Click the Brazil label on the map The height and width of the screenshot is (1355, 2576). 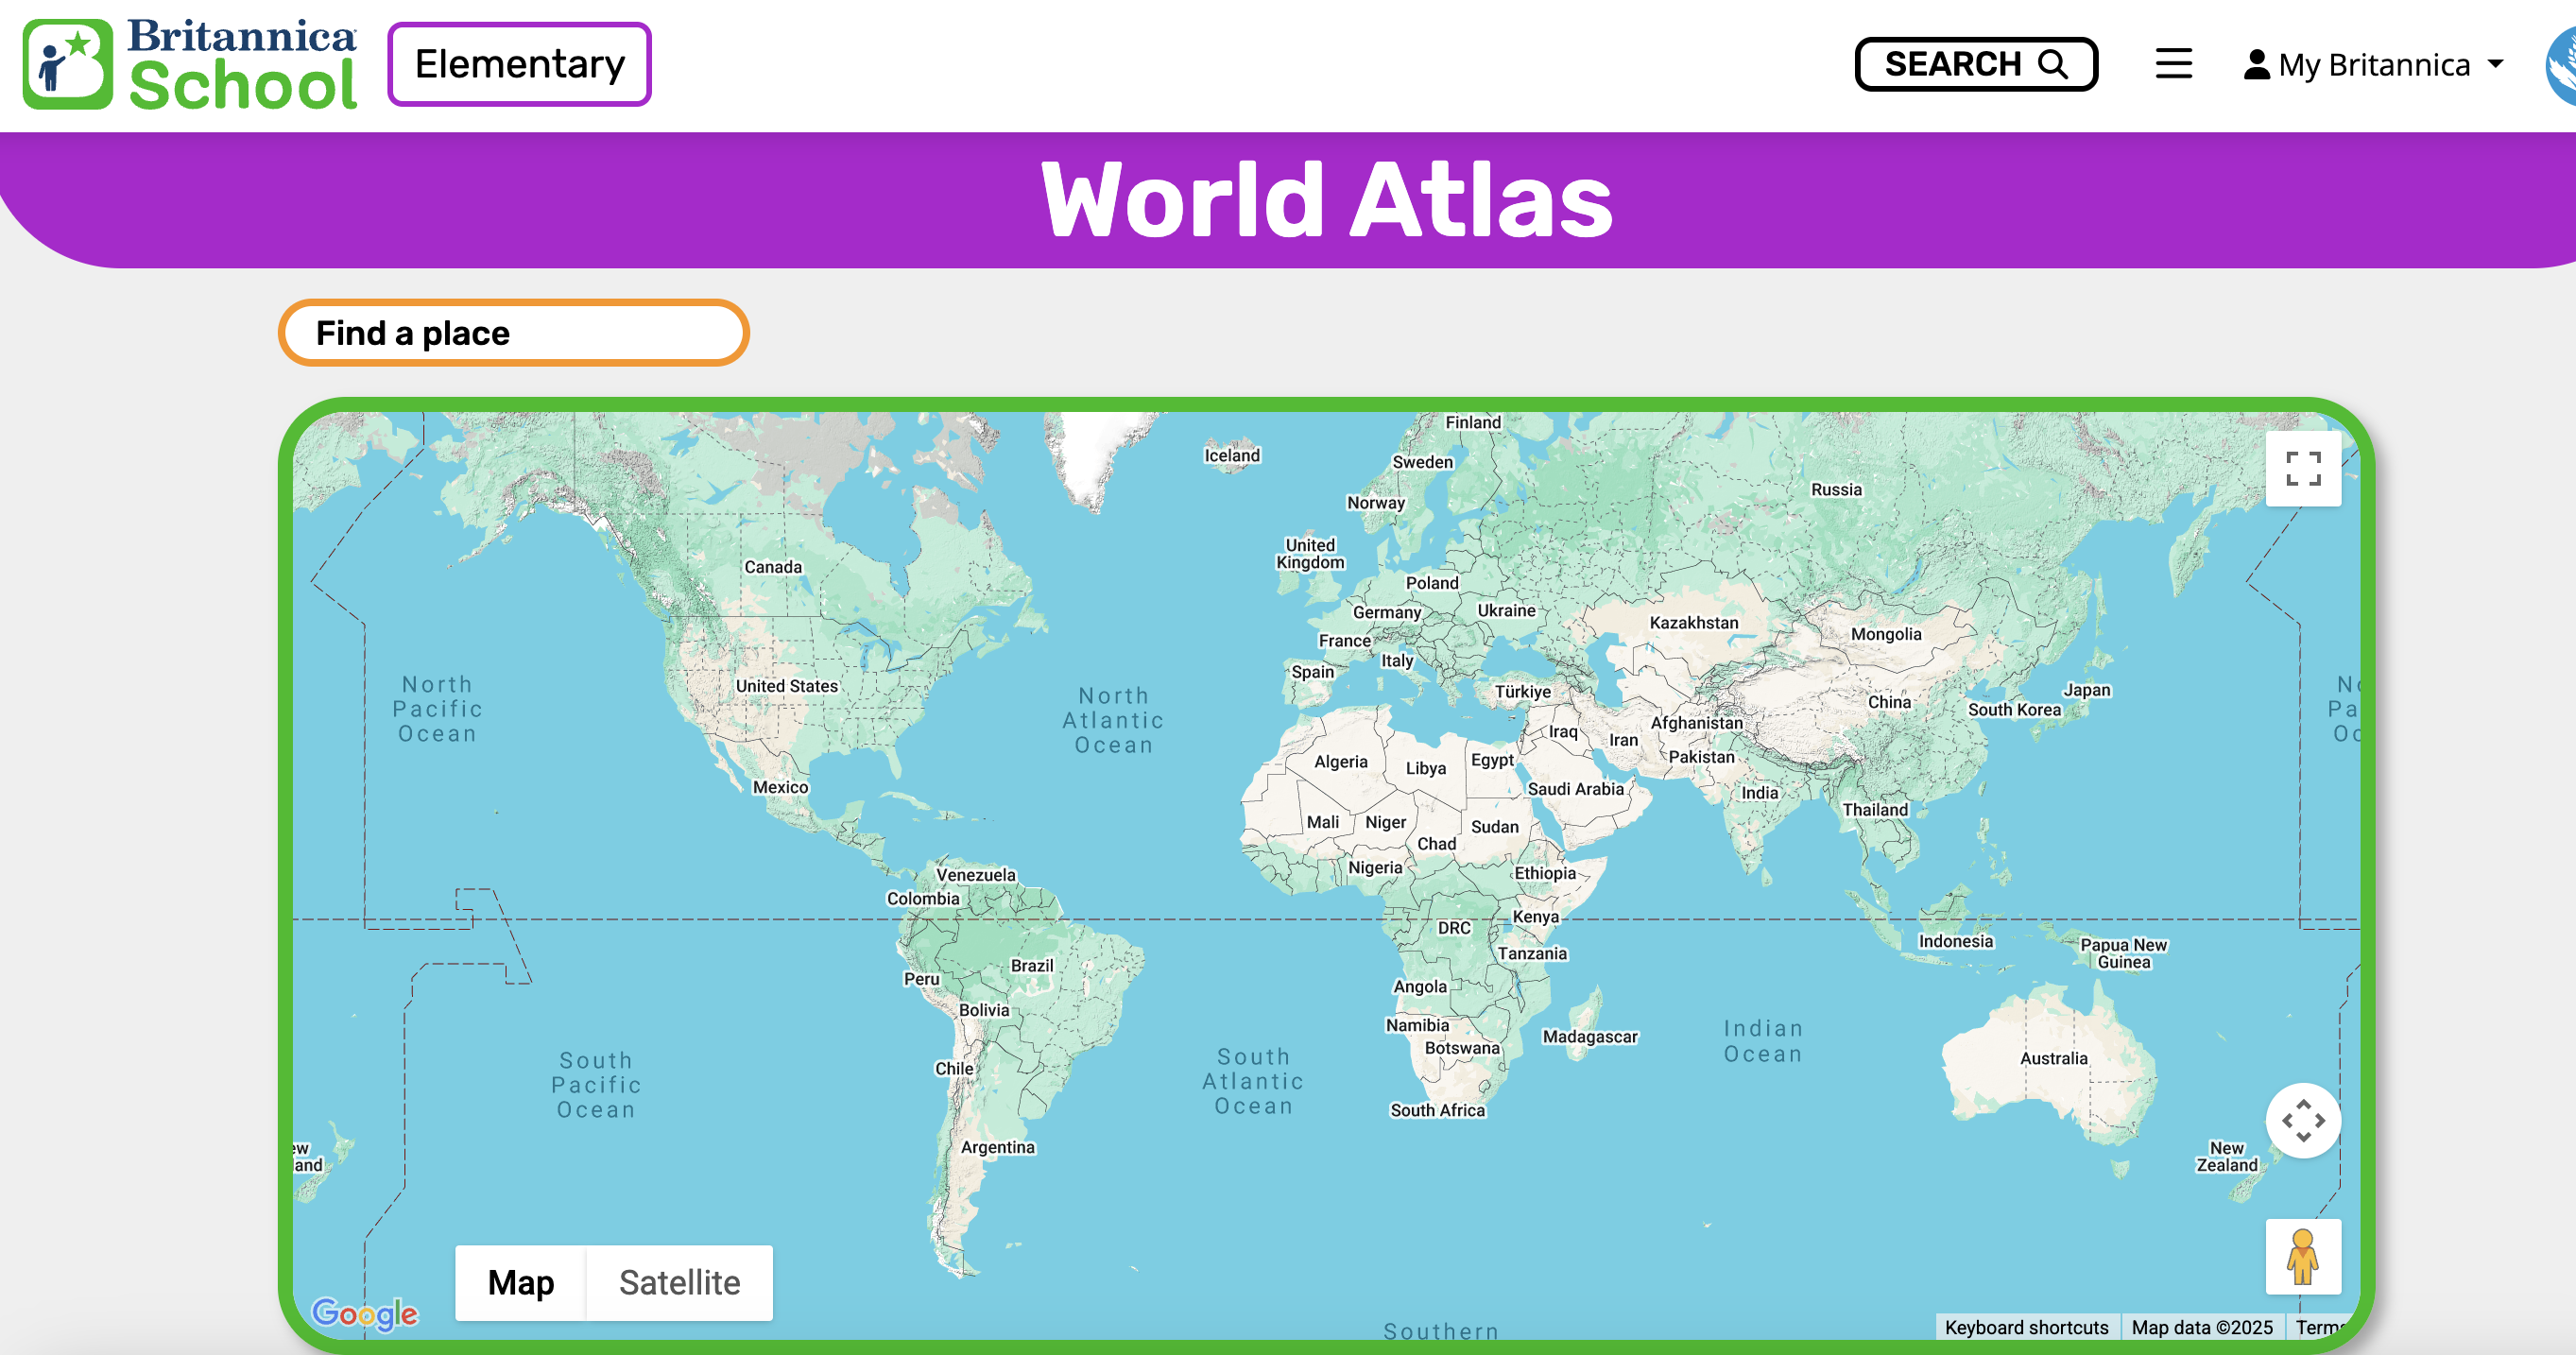pyautogui.click(x=1031, y=965)
